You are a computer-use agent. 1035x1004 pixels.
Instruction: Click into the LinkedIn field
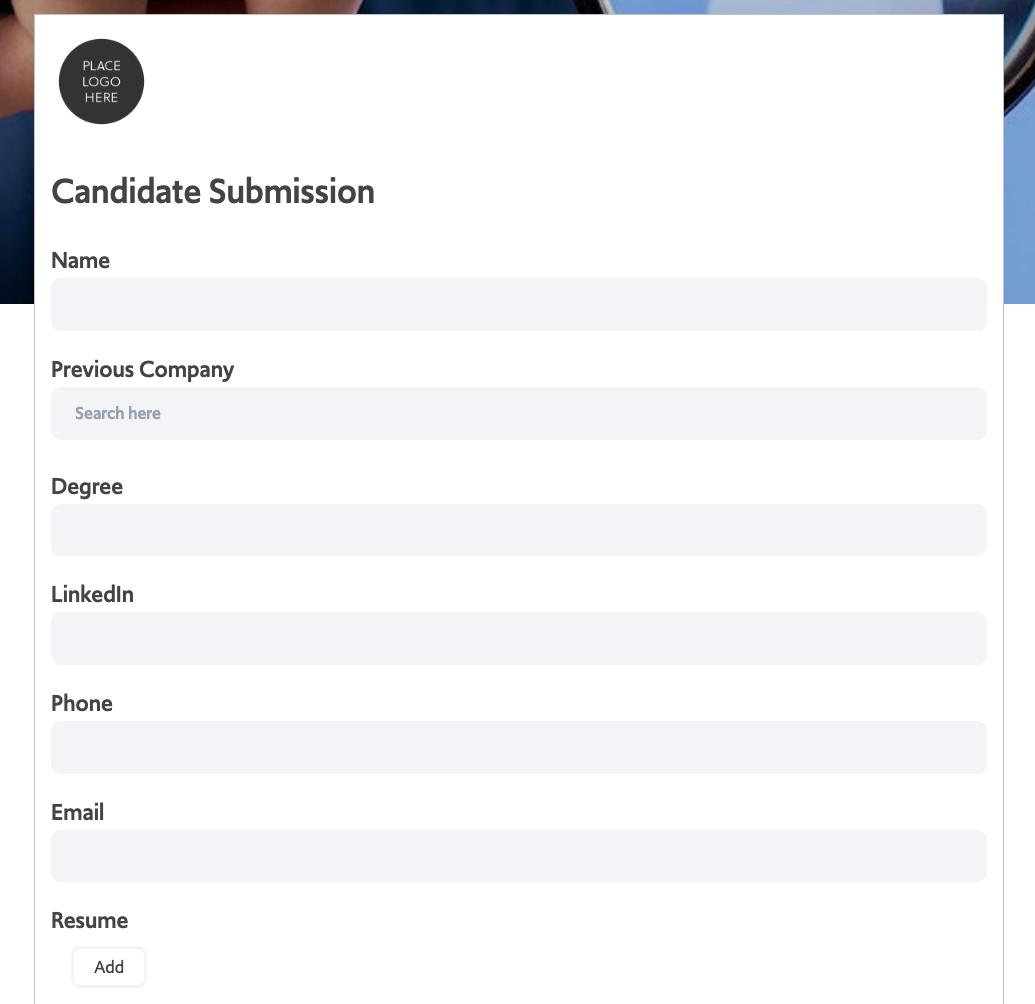[x=519, y=638]
